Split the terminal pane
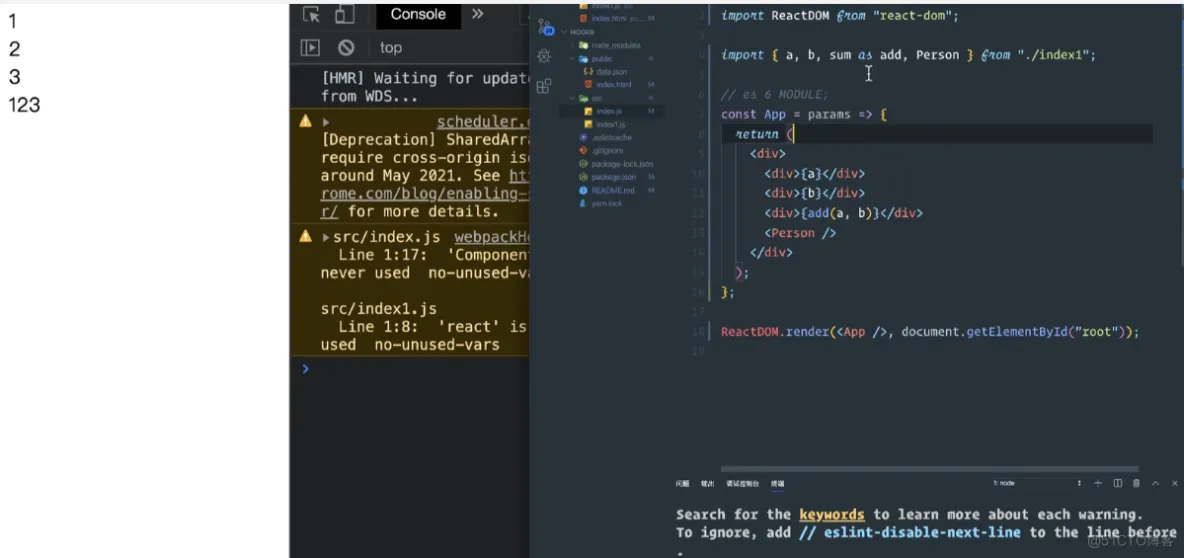 [x=1118, y=483]
